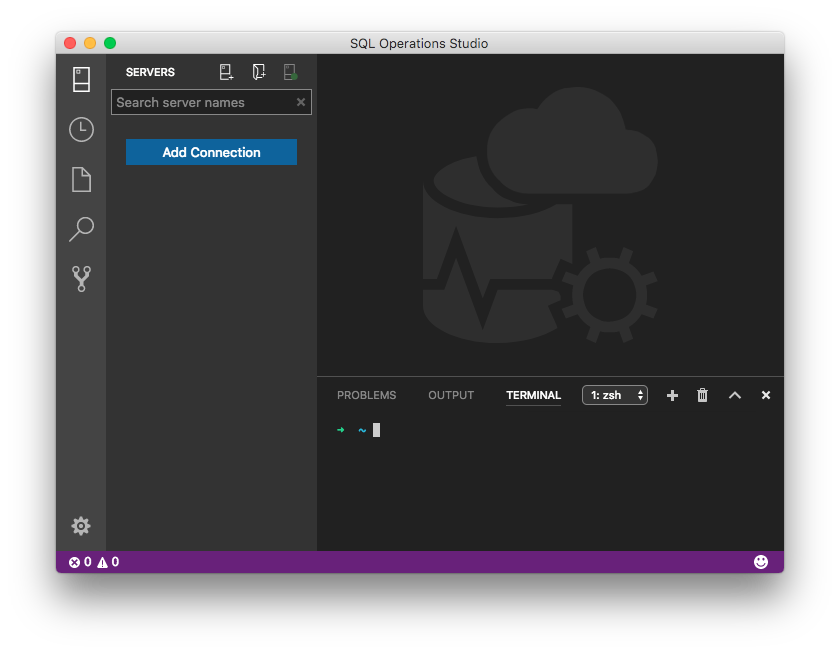
Task: Open the Search view
Action: click(81, 229)
